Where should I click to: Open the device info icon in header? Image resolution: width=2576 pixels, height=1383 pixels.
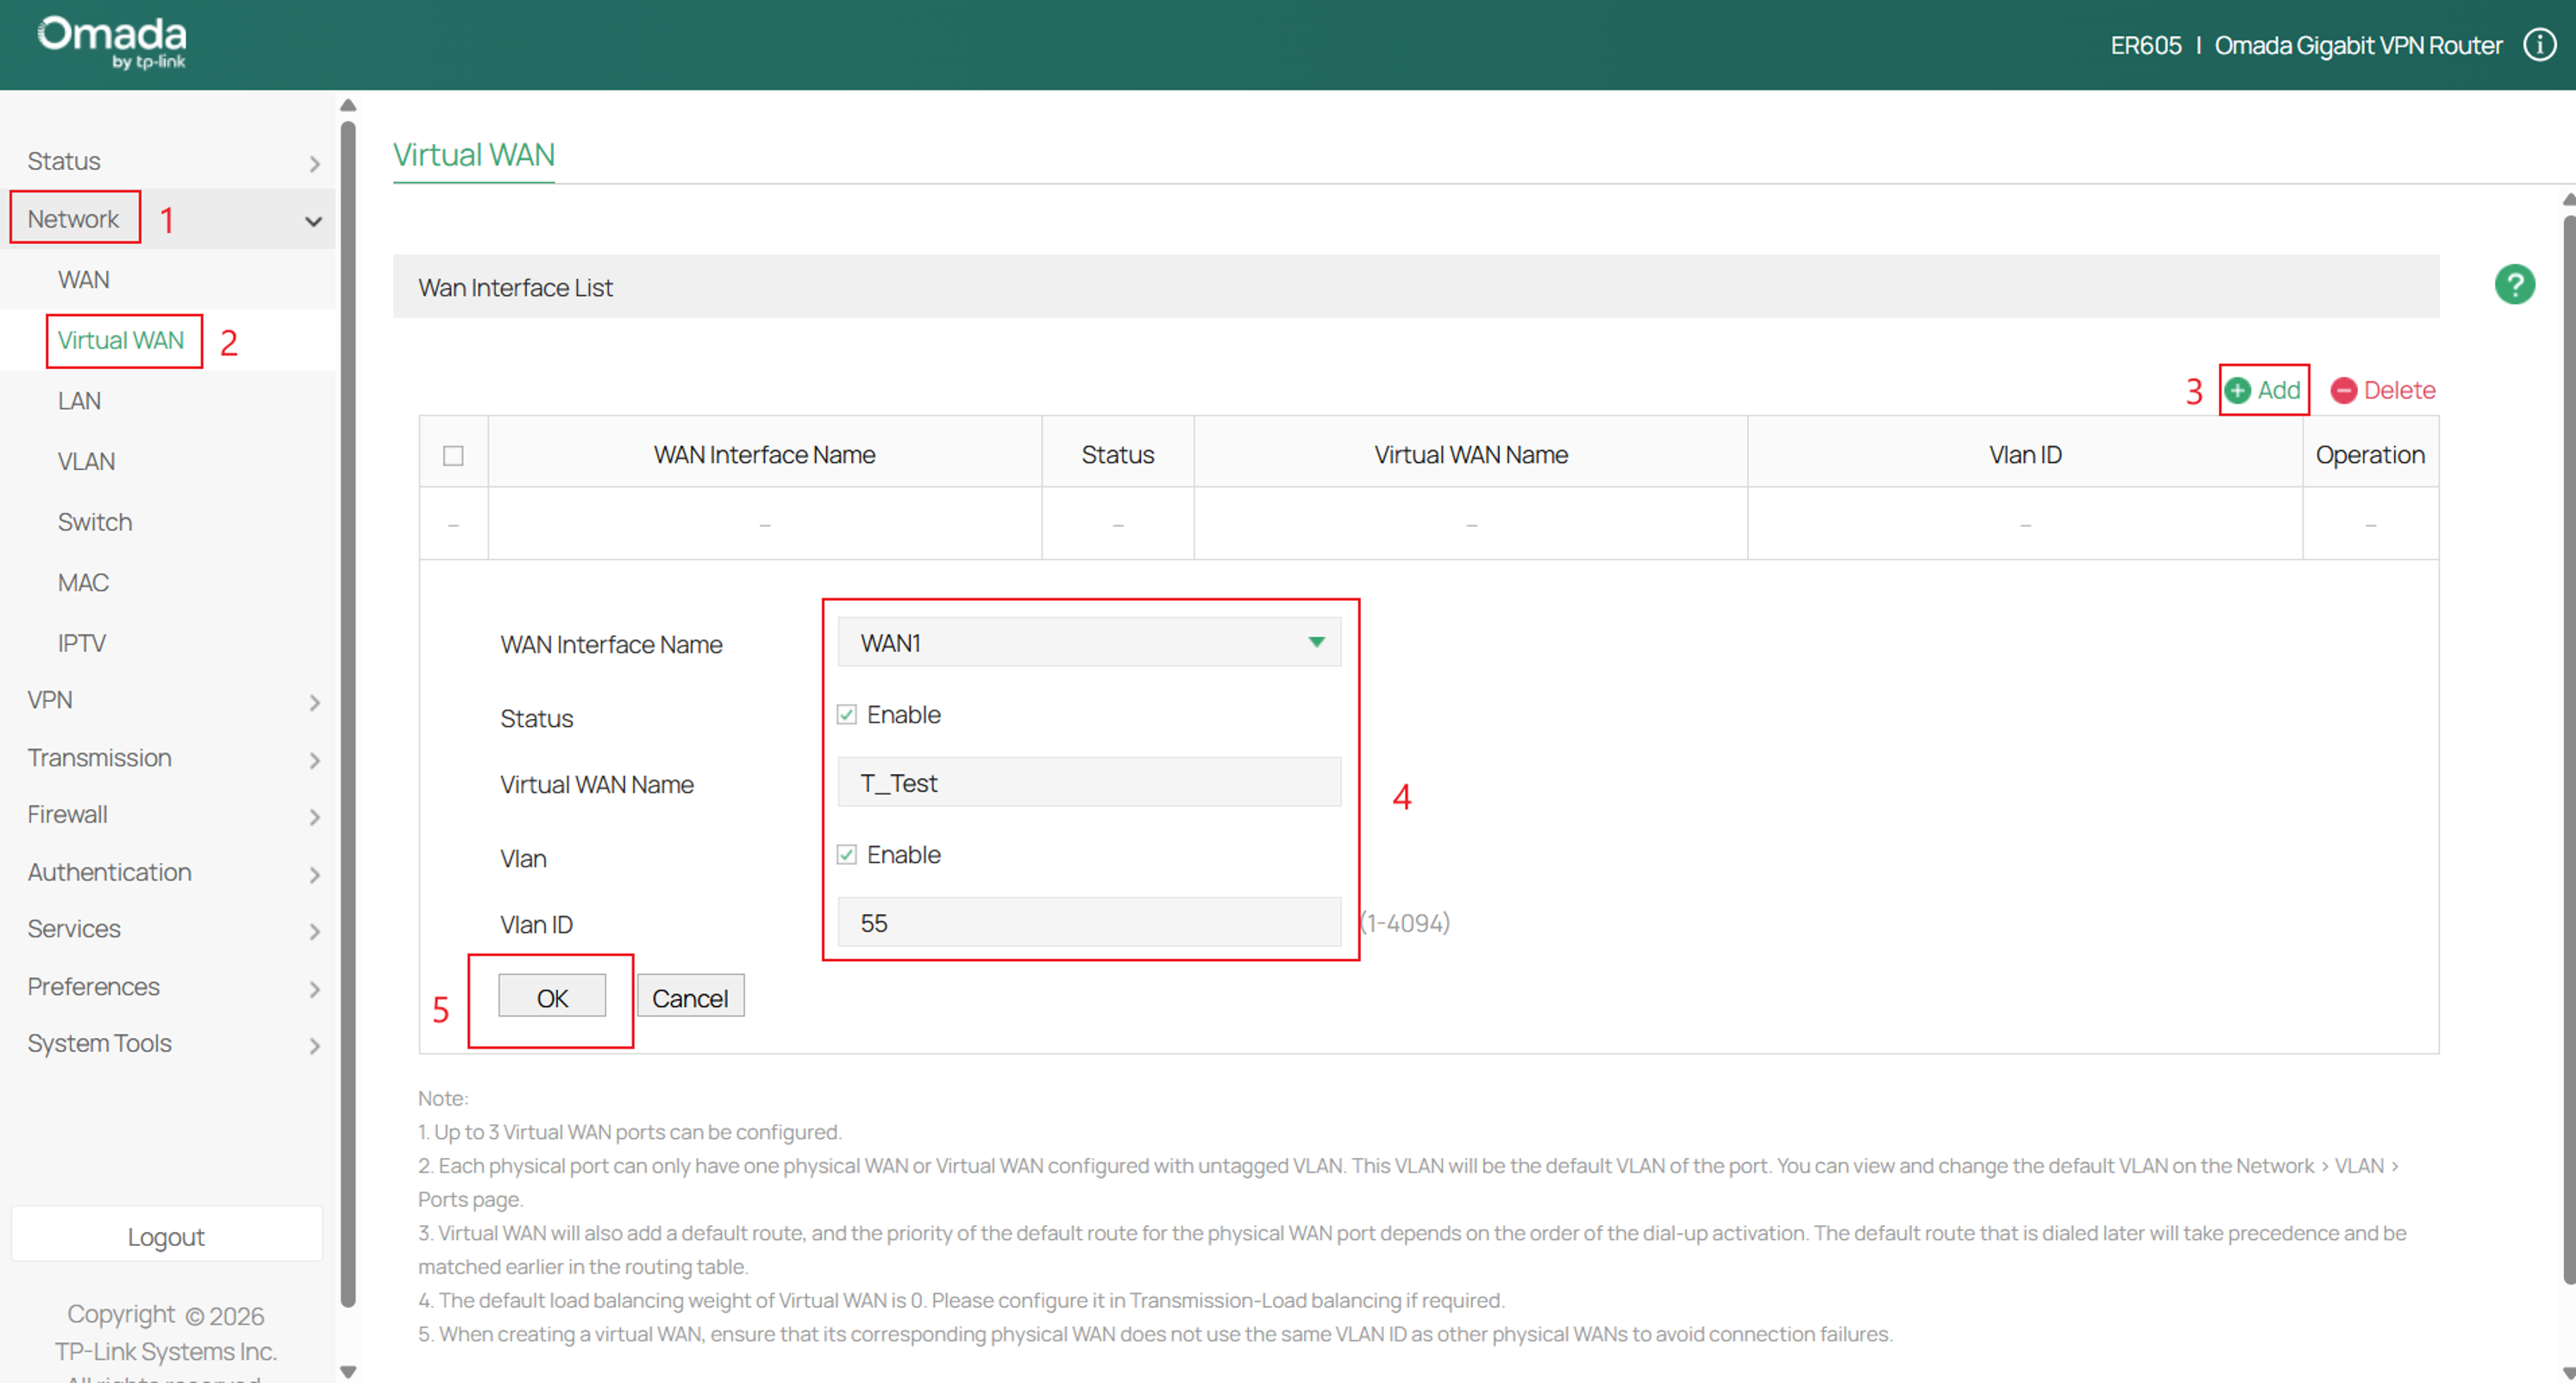click(x=2539, y=45)
